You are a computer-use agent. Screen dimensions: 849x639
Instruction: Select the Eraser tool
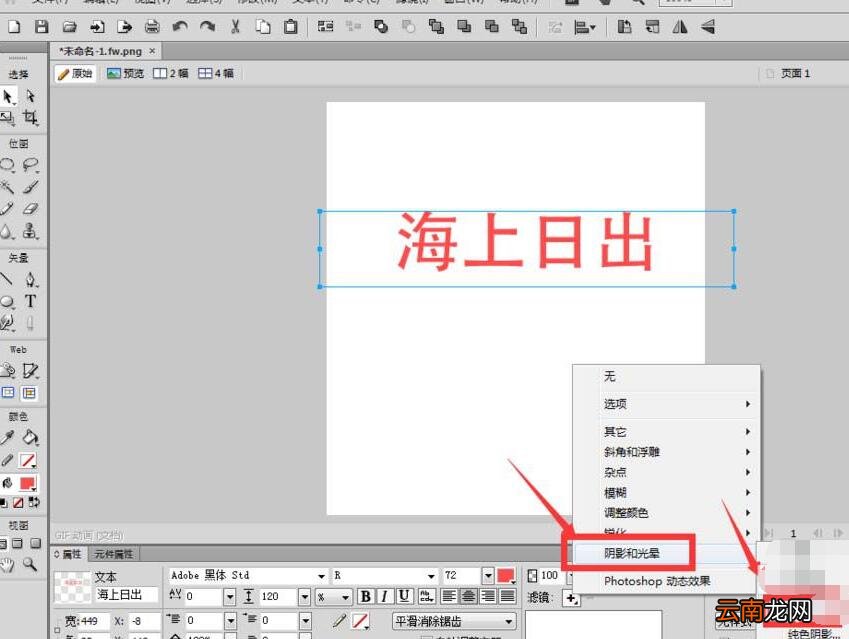(30, 209)
